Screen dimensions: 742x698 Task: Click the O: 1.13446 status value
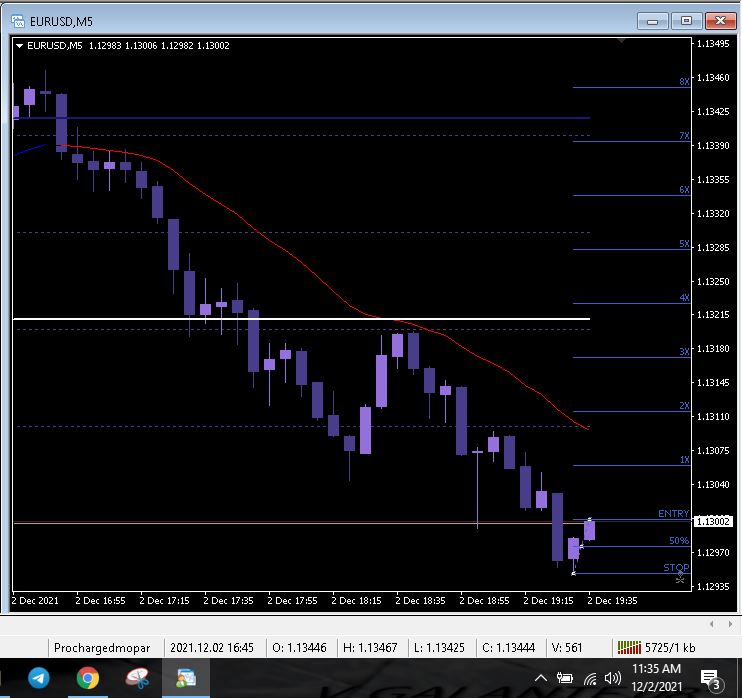click(299, 648)
